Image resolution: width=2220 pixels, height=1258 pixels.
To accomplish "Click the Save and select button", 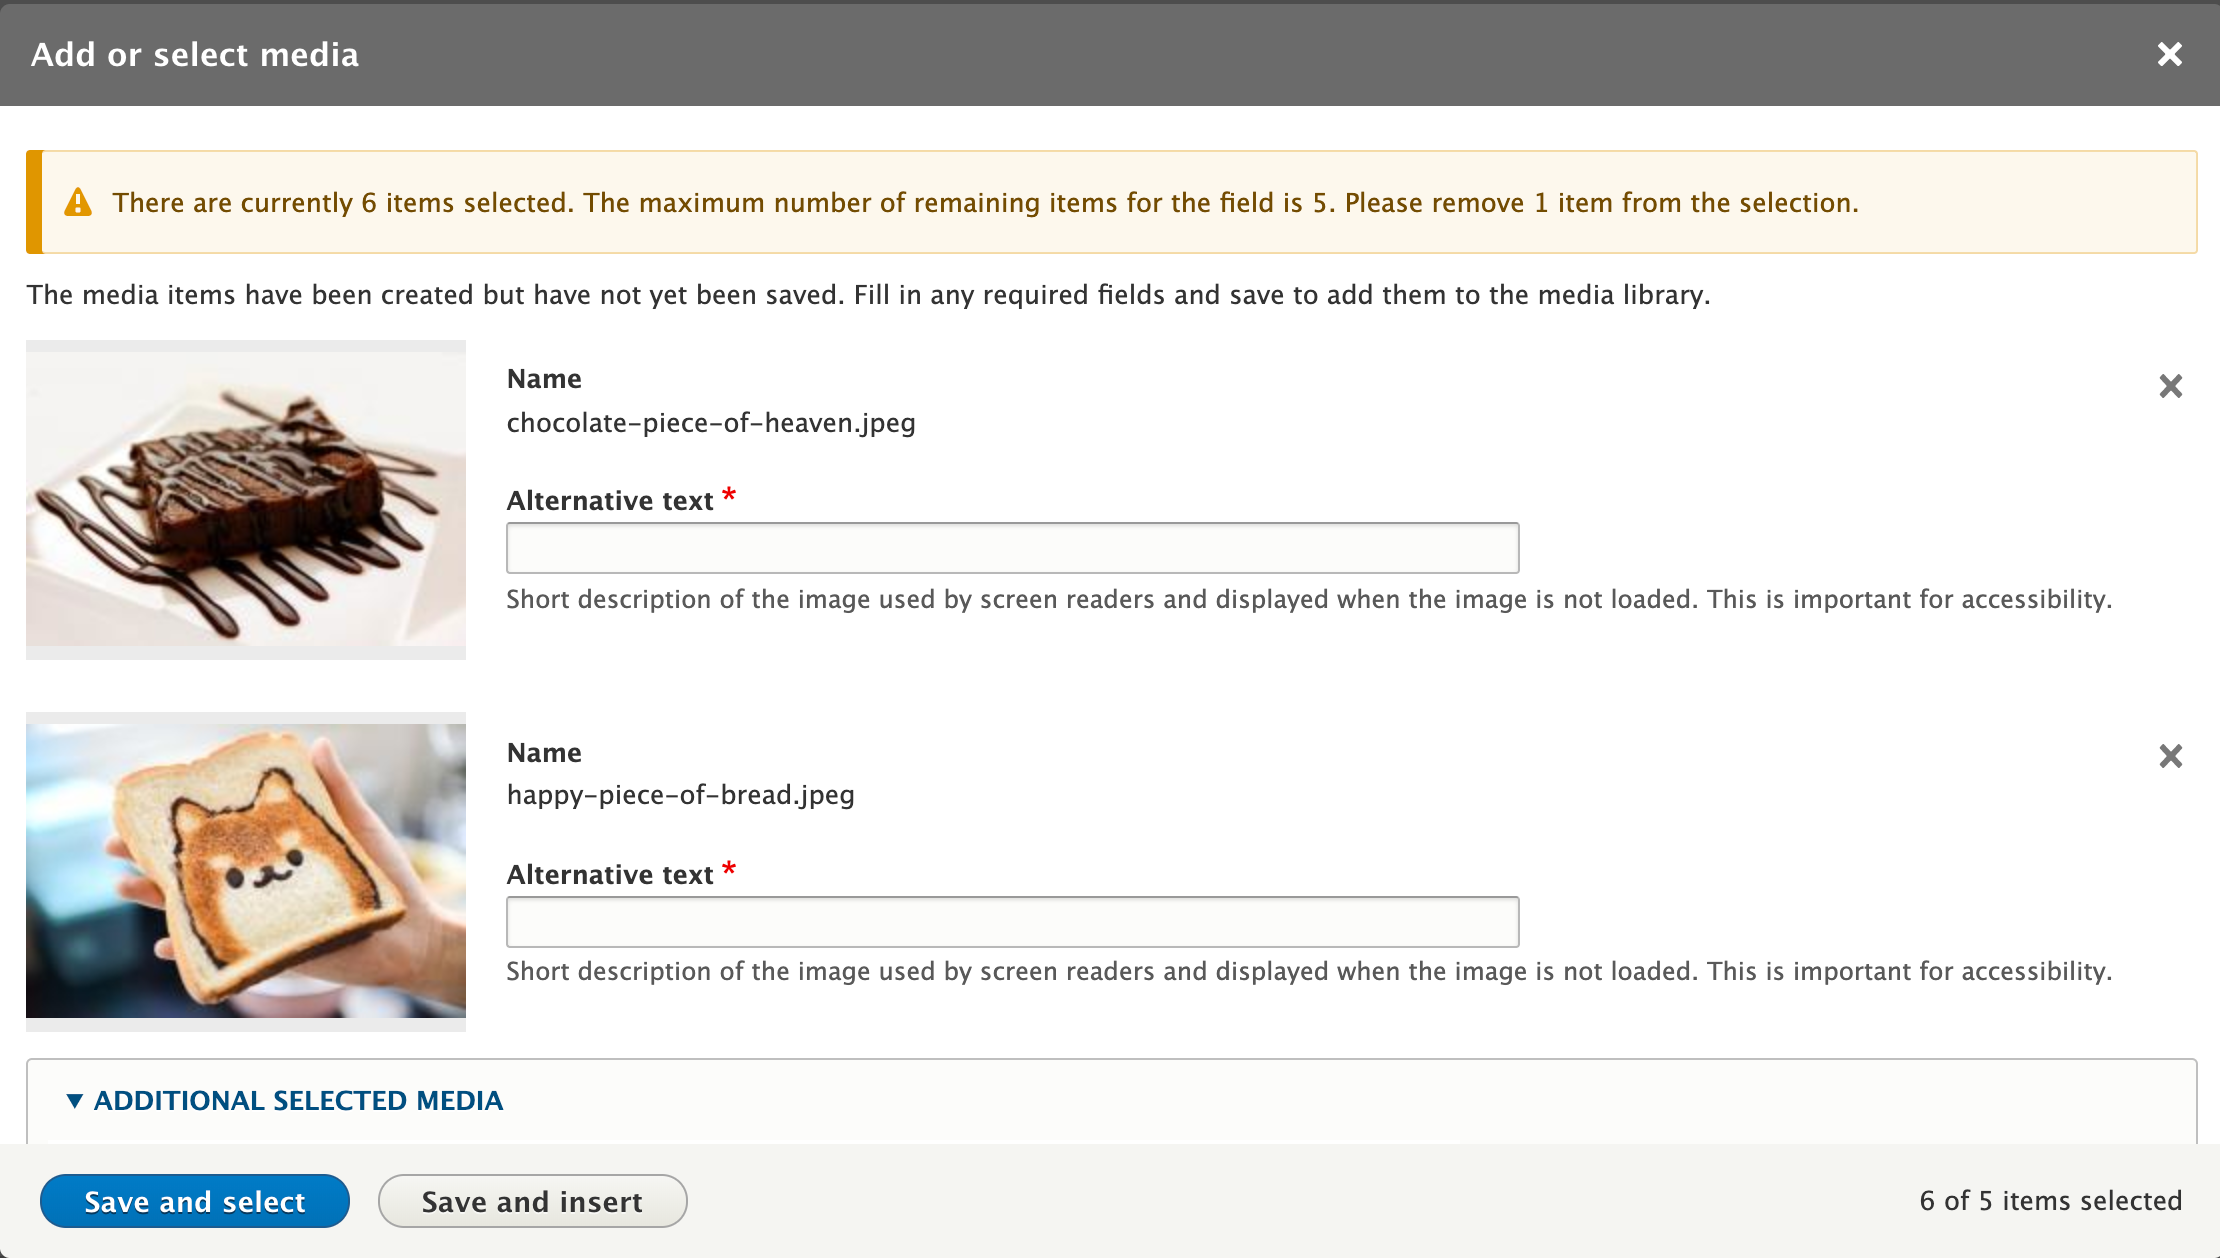I will pyautogui.click(x=195, y=1200).
